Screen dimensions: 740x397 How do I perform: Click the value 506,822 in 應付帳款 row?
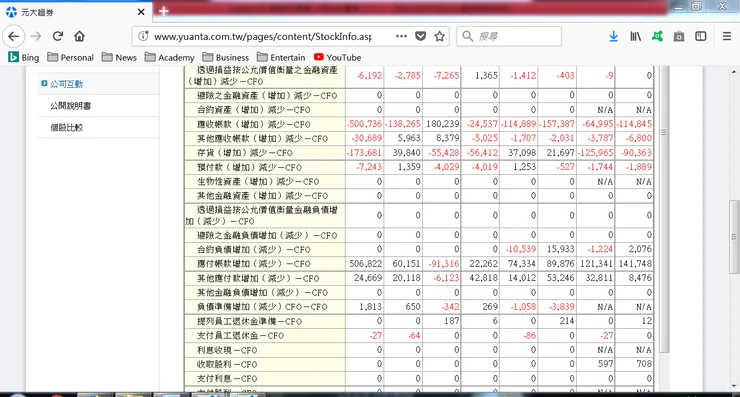click(366, 264)
